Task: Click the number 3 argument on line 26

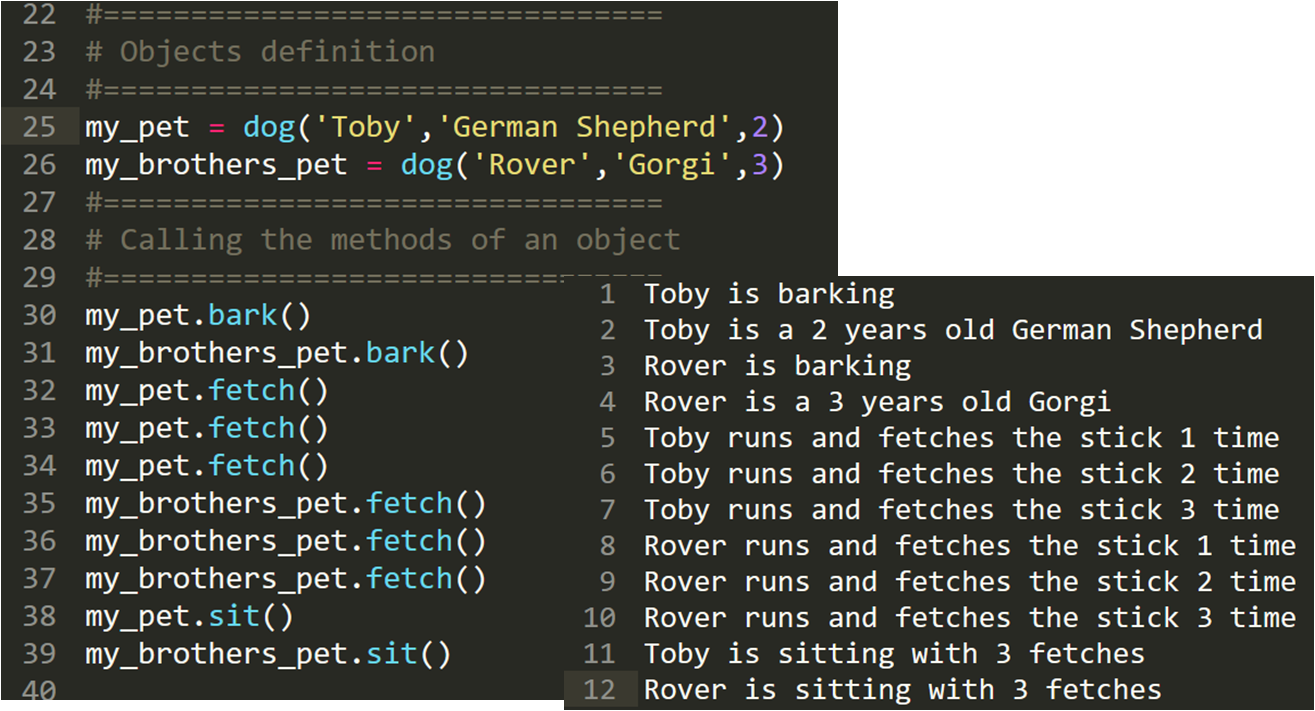Action: tap(759, 164)
